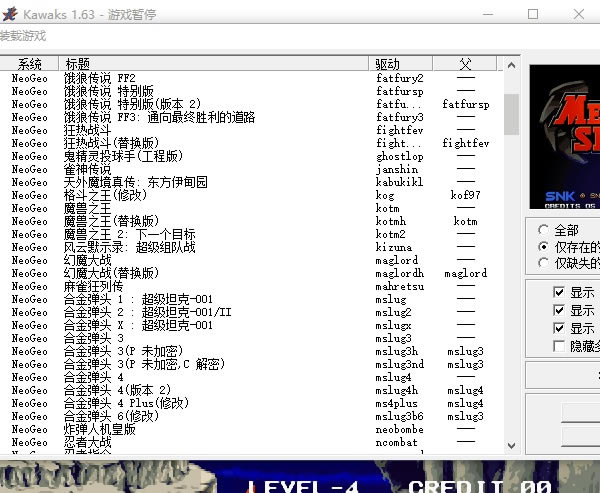This screenshot has height=493, width=600.
Task: Select 忍者大战 ncombat row
Action: coord(251,442)
